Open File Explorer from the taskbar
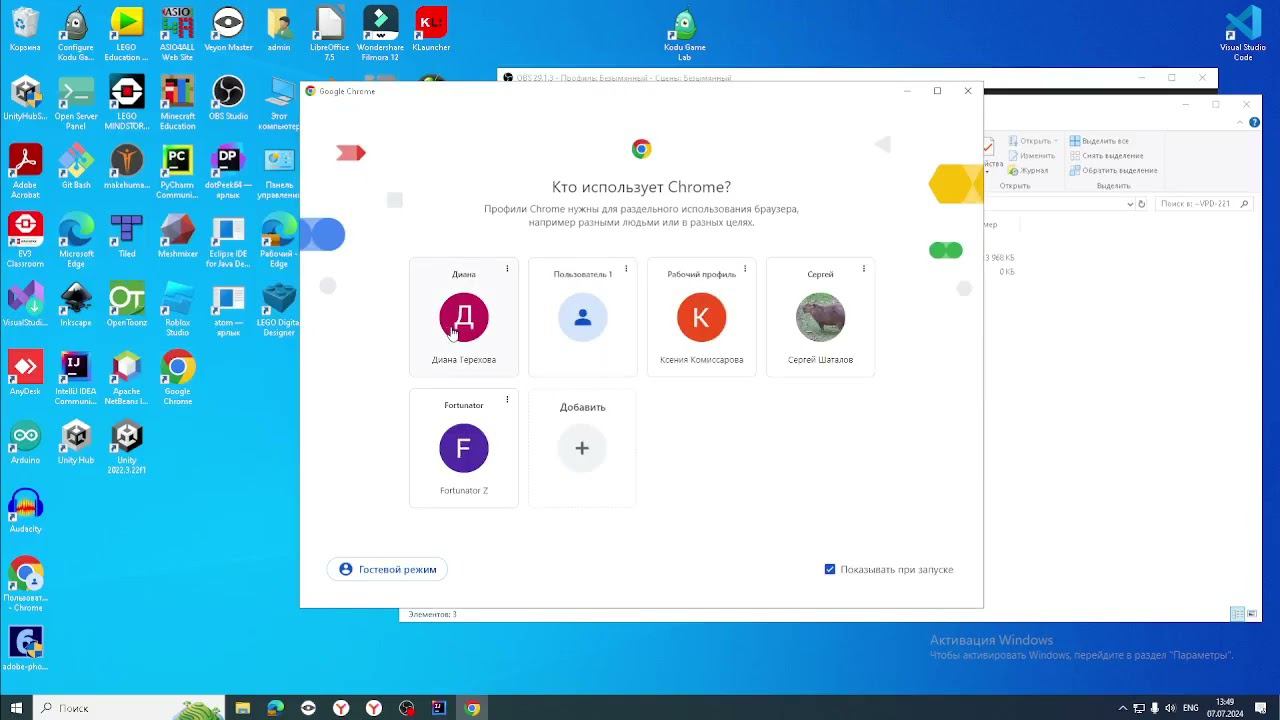The width and height of the screenshot is (1280, 720). [x=243, y=708]
